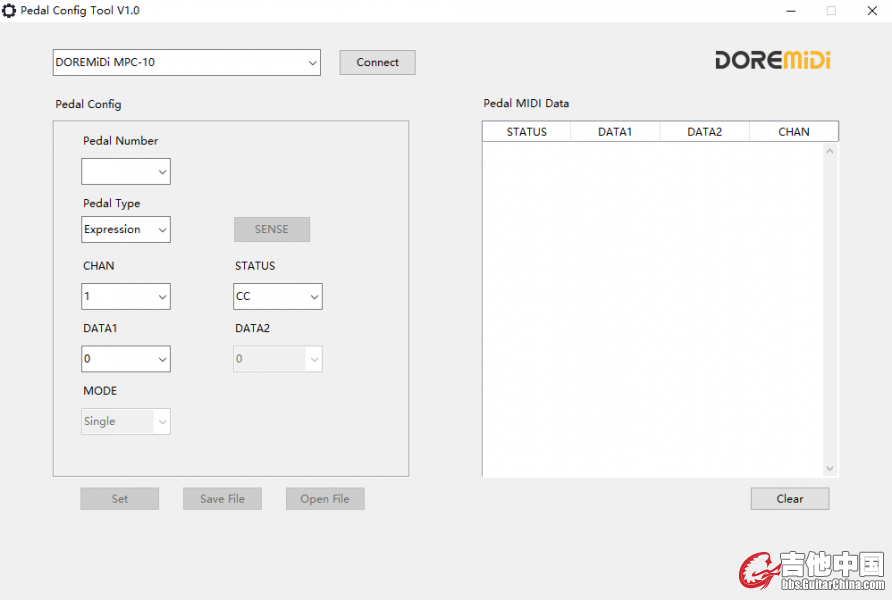Open the DATA1 value dropdown
The image size is (892, 600).
[x=126, y=359]
